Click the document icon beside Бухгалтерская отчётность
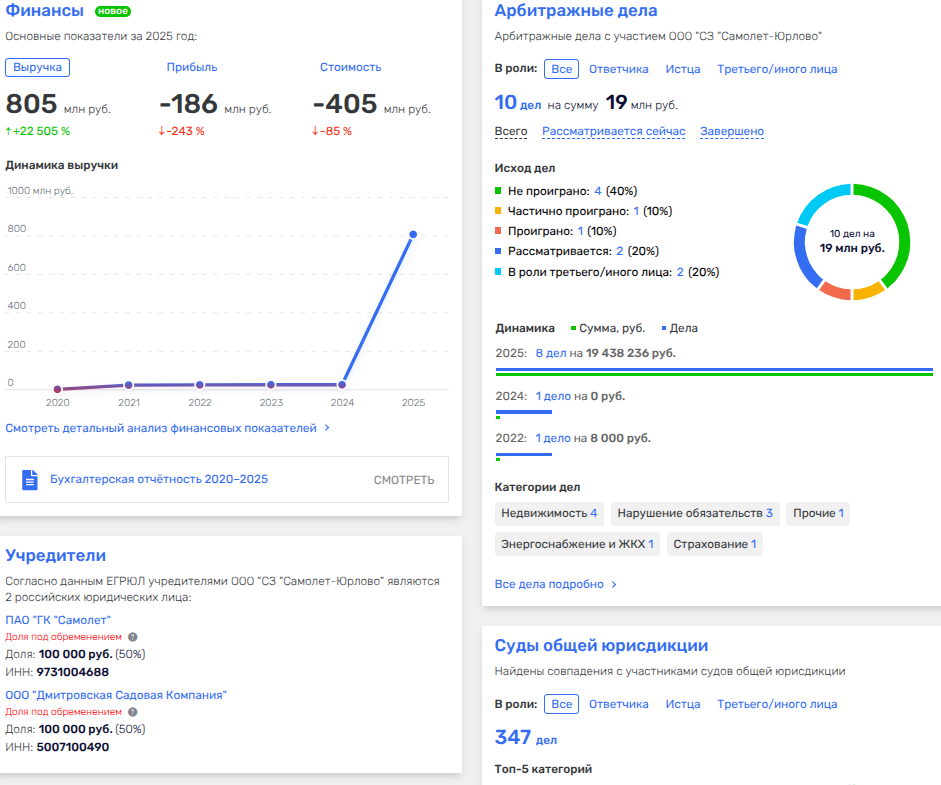 [30, 480]
